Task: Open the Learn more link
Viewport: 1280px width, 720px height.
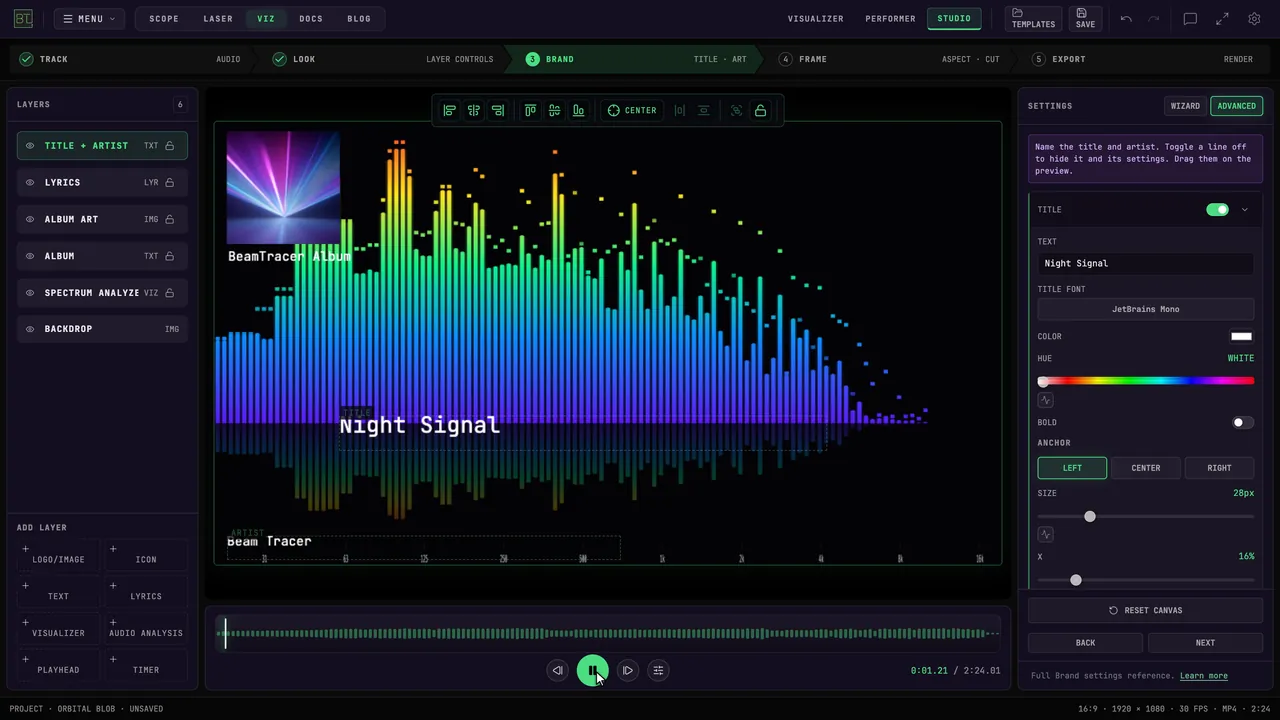Action: tap(1203, 676)
